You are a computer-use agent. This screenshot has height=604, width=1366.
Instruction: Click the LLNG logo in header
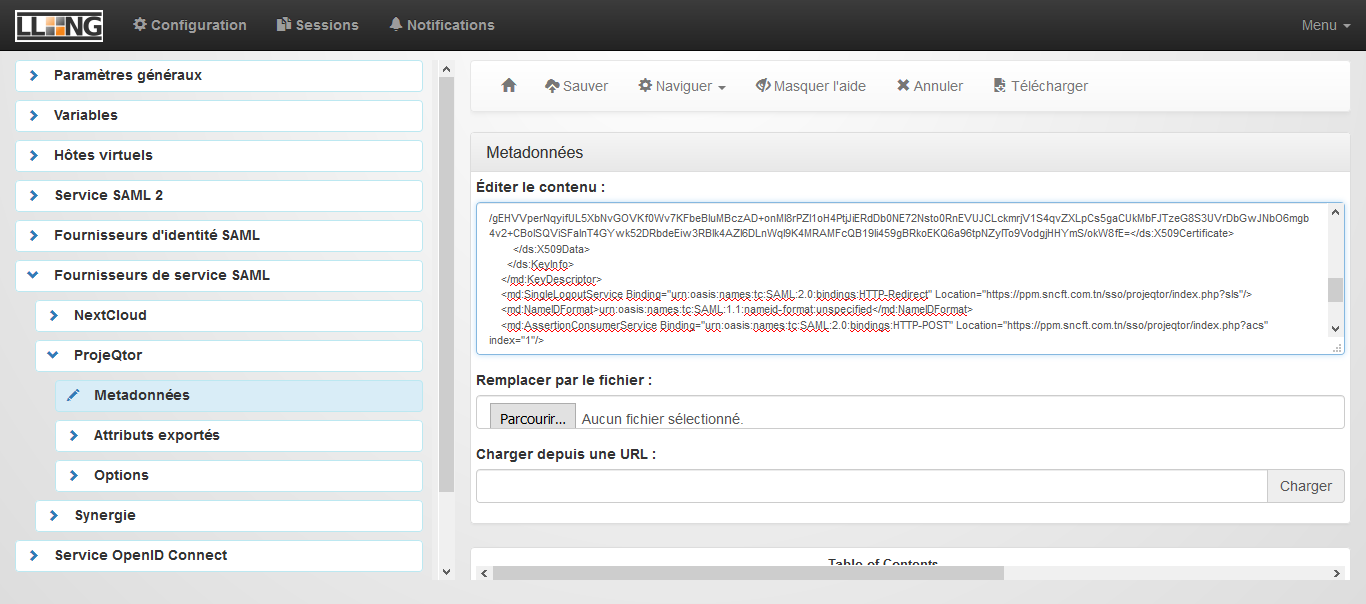59,25
